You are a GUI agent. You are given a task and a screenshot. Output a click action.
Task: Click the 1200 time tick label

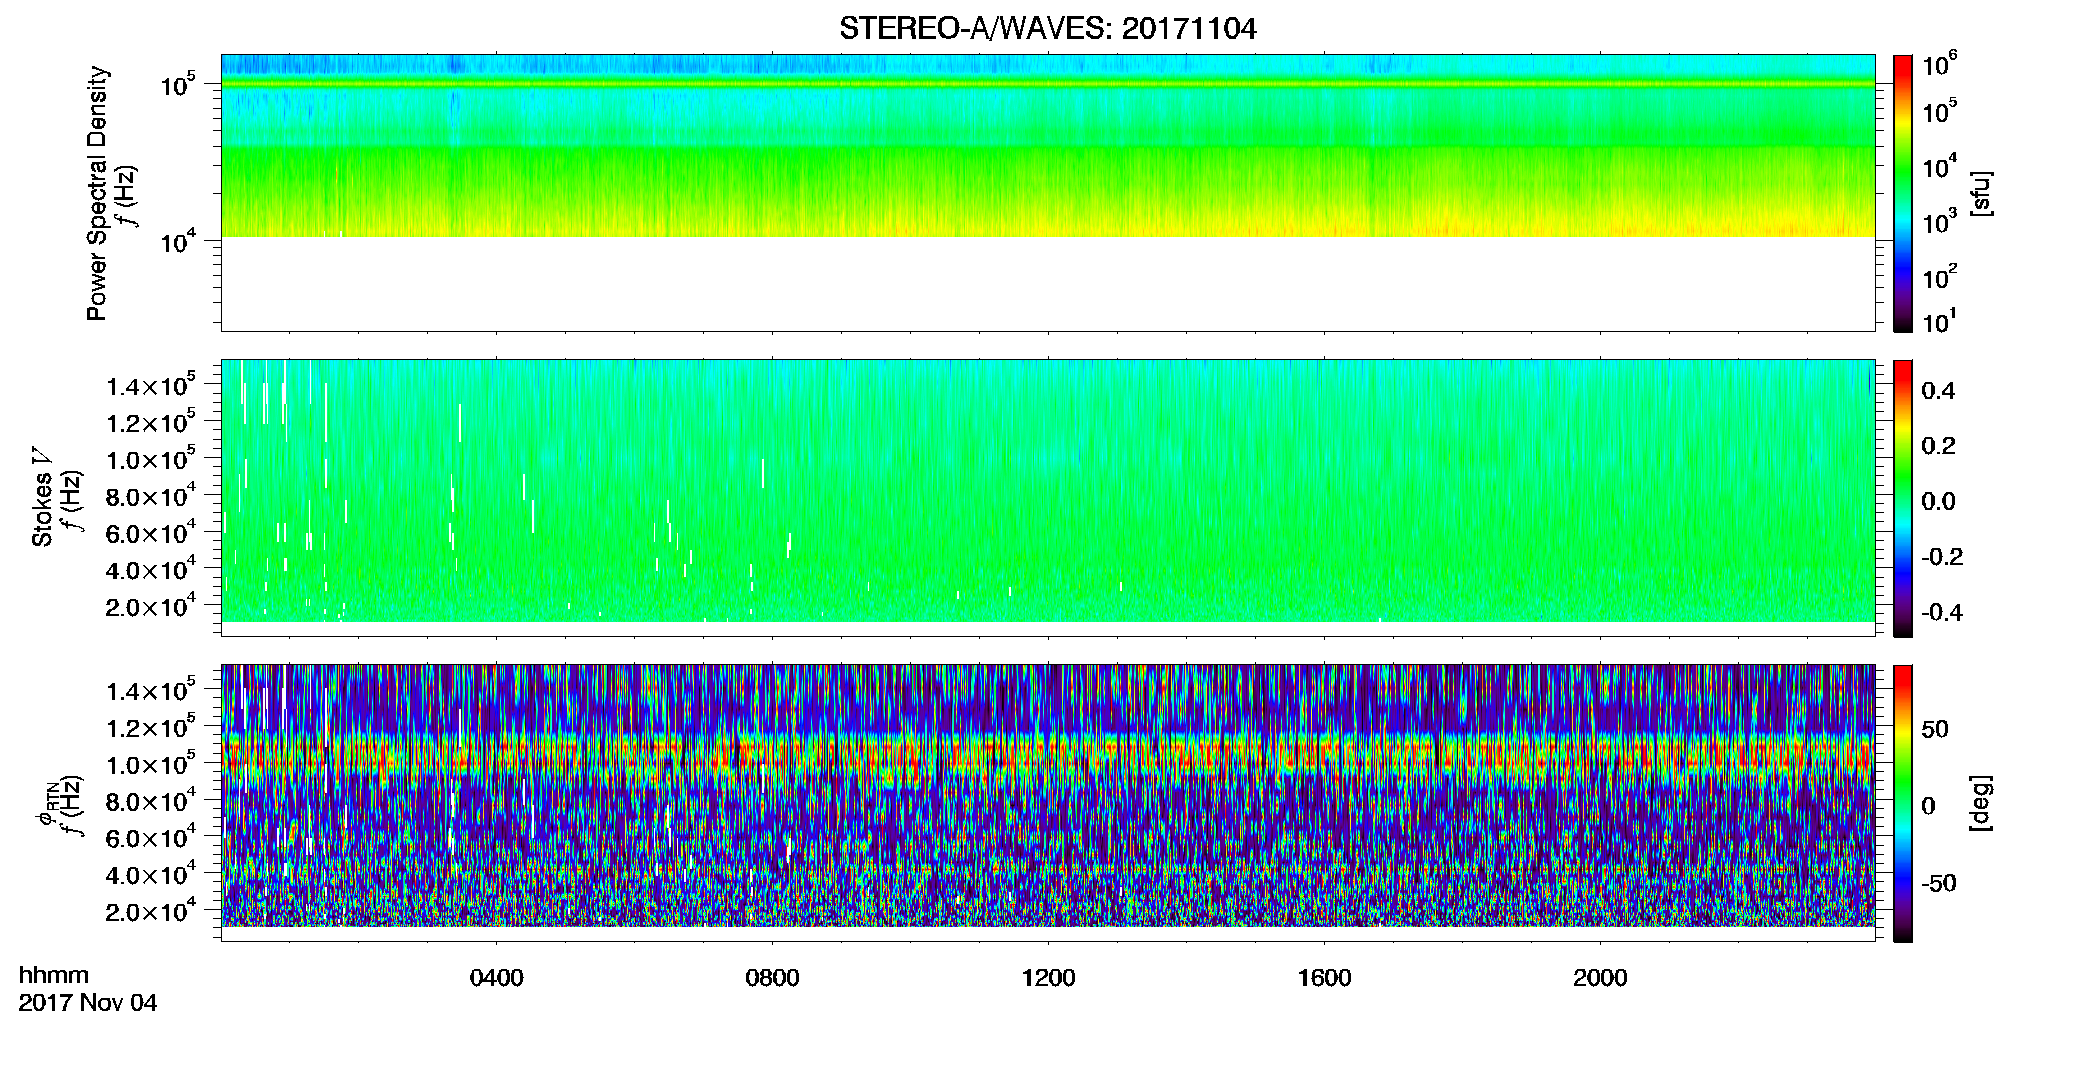tap(1049, 978)
